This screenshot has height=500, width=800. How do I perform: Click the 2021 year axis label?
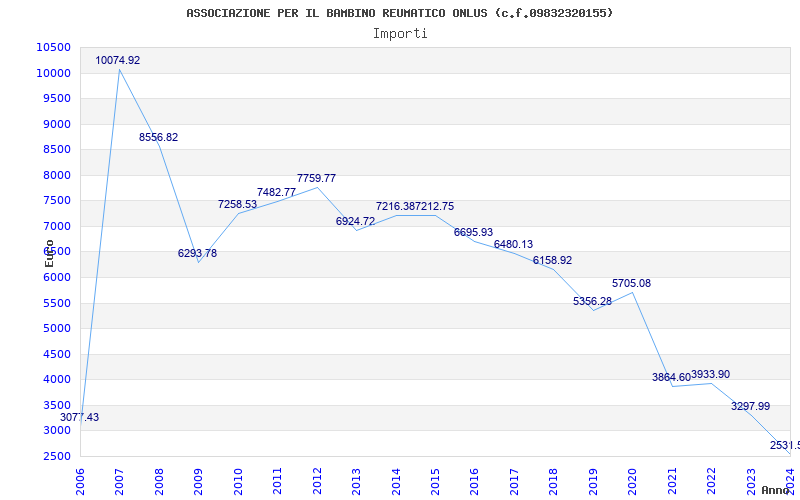pos(672,481)
